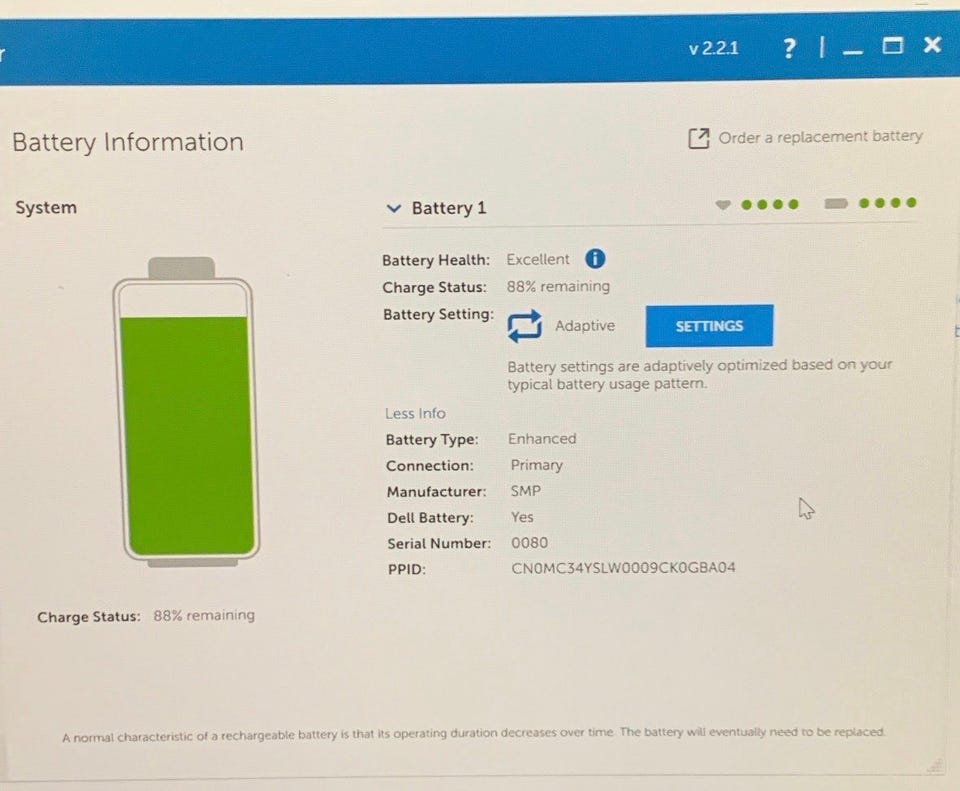Click the Connection value Primary
This screenshot has width=960, height=791.
coord(536,465)
